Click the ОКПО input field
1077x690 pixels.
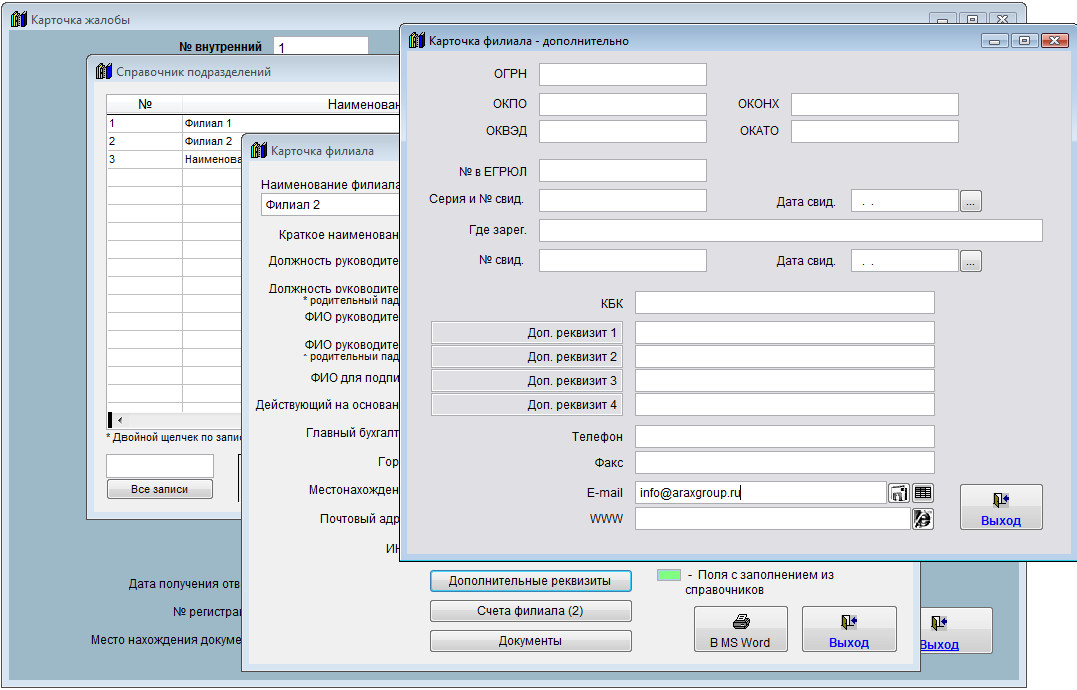tap(622, 104)
